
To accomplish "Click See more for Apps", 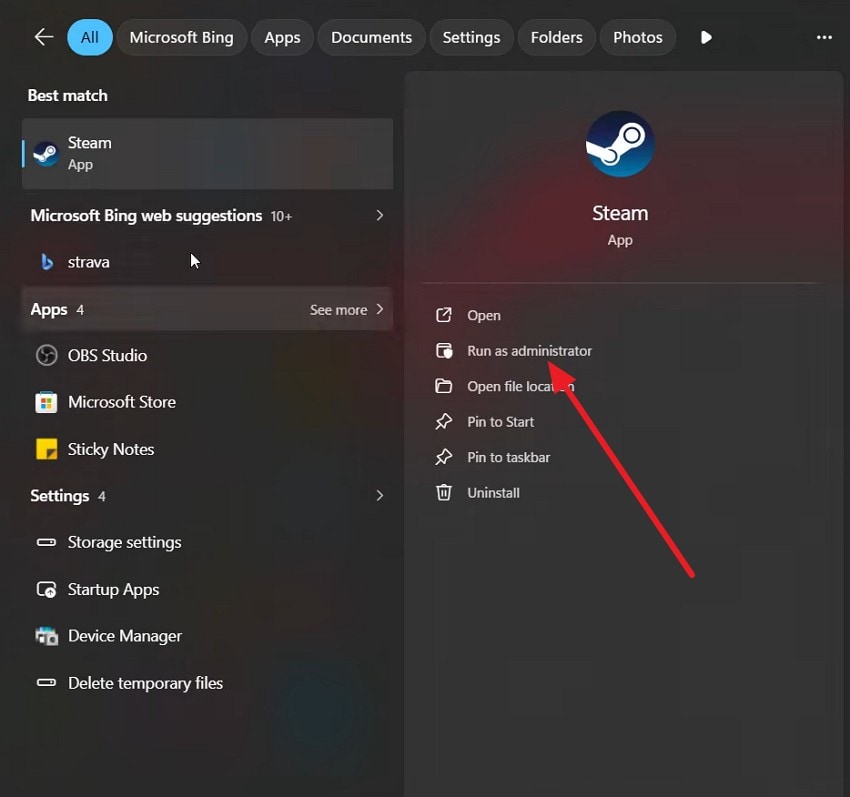I will click(x=338, y=310).
